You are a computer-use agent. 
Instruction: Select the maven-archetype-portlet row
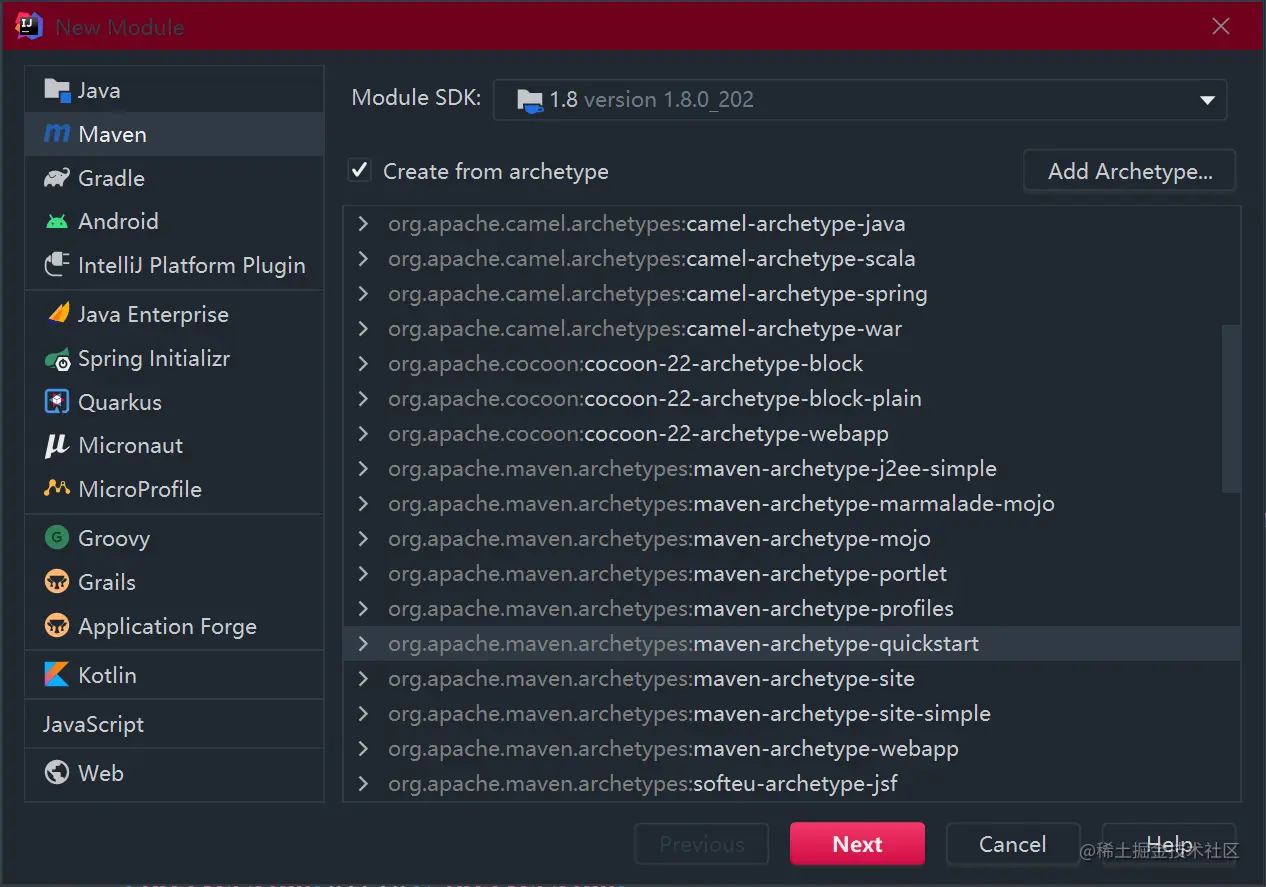pyautogui.click(x=792, y=574)
